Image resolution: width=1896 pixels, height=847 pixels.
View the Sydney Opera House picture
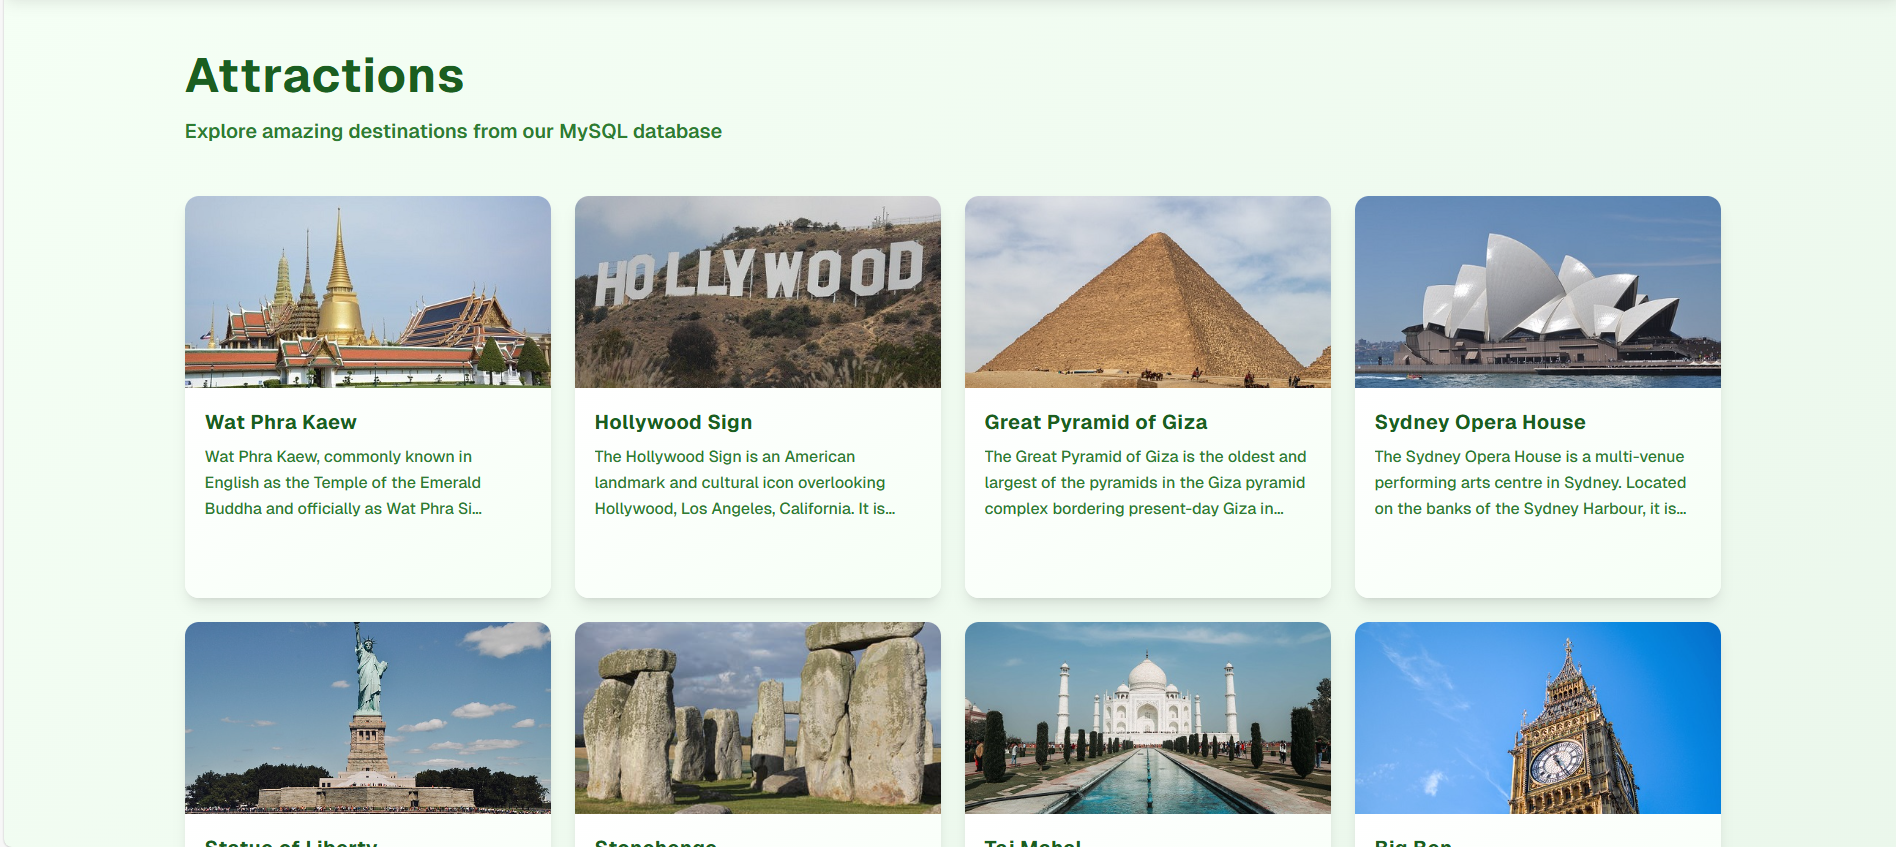point(1537,292)
